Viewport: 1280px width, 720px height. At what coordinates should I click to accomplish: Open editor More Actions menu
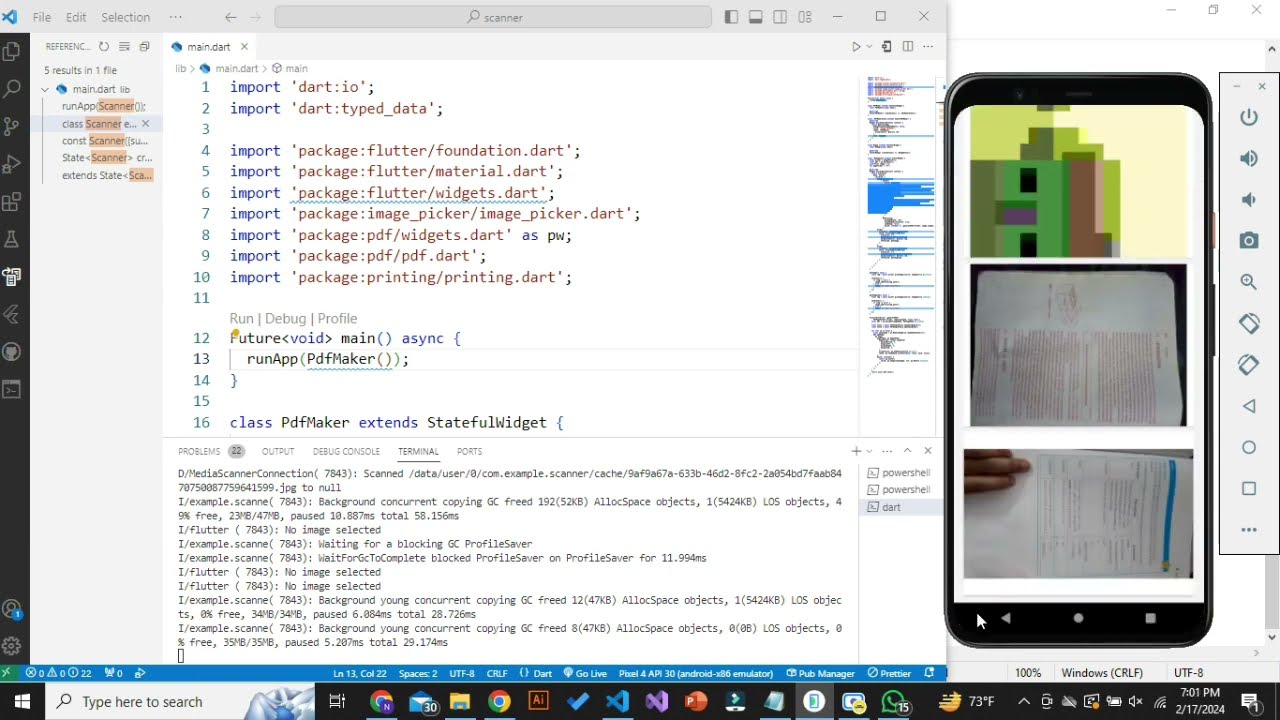pyautogui.click(x=929, y=47)
